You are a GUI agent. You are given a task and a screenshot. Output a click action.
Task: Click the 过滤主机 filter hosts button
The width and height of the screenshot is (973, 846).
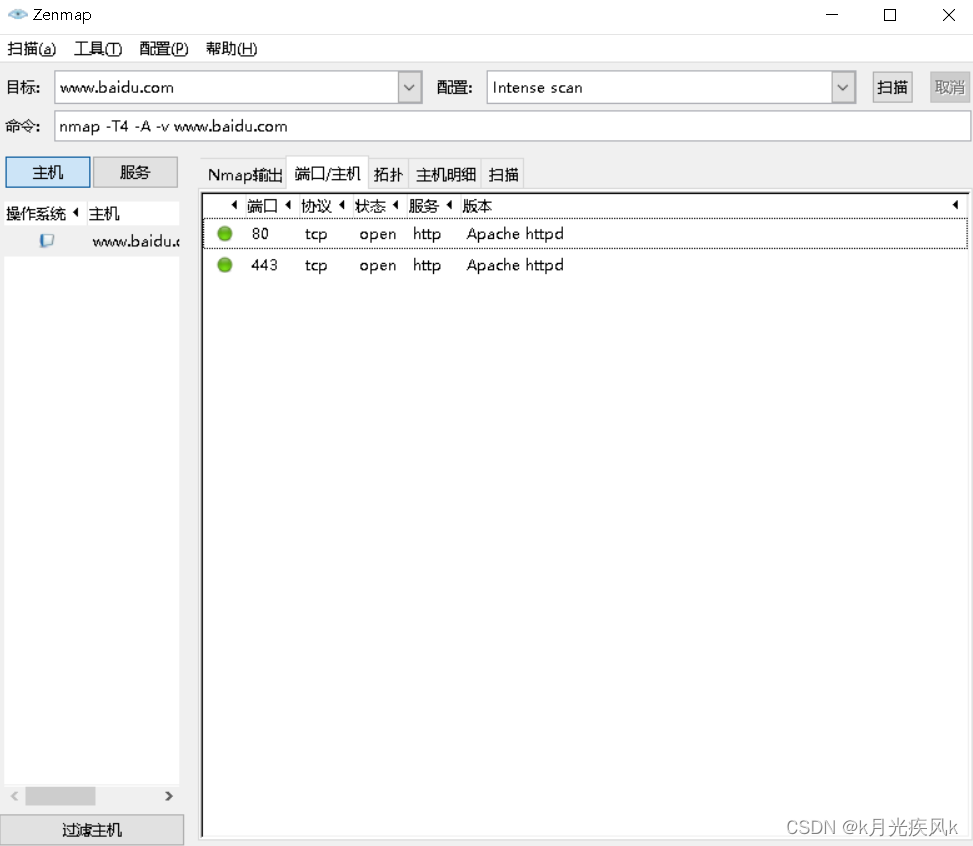tap(92, 830)
